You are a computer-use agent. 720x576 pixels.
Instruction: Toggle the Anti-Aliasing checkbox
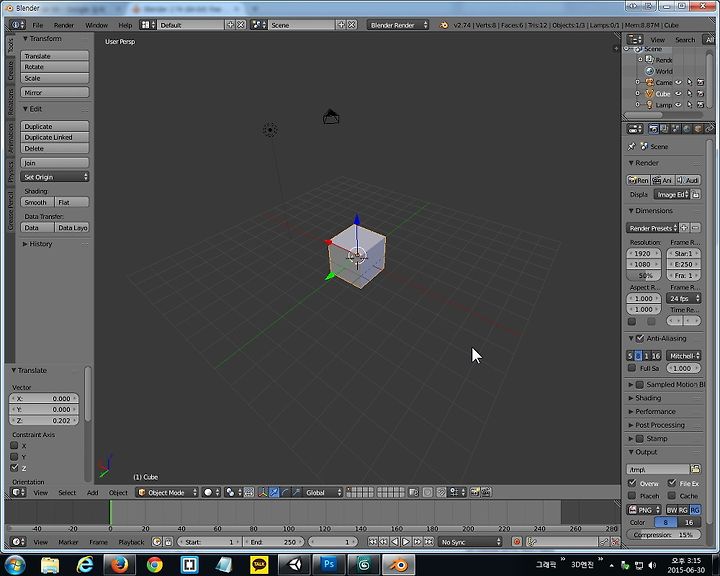[640, 338]
